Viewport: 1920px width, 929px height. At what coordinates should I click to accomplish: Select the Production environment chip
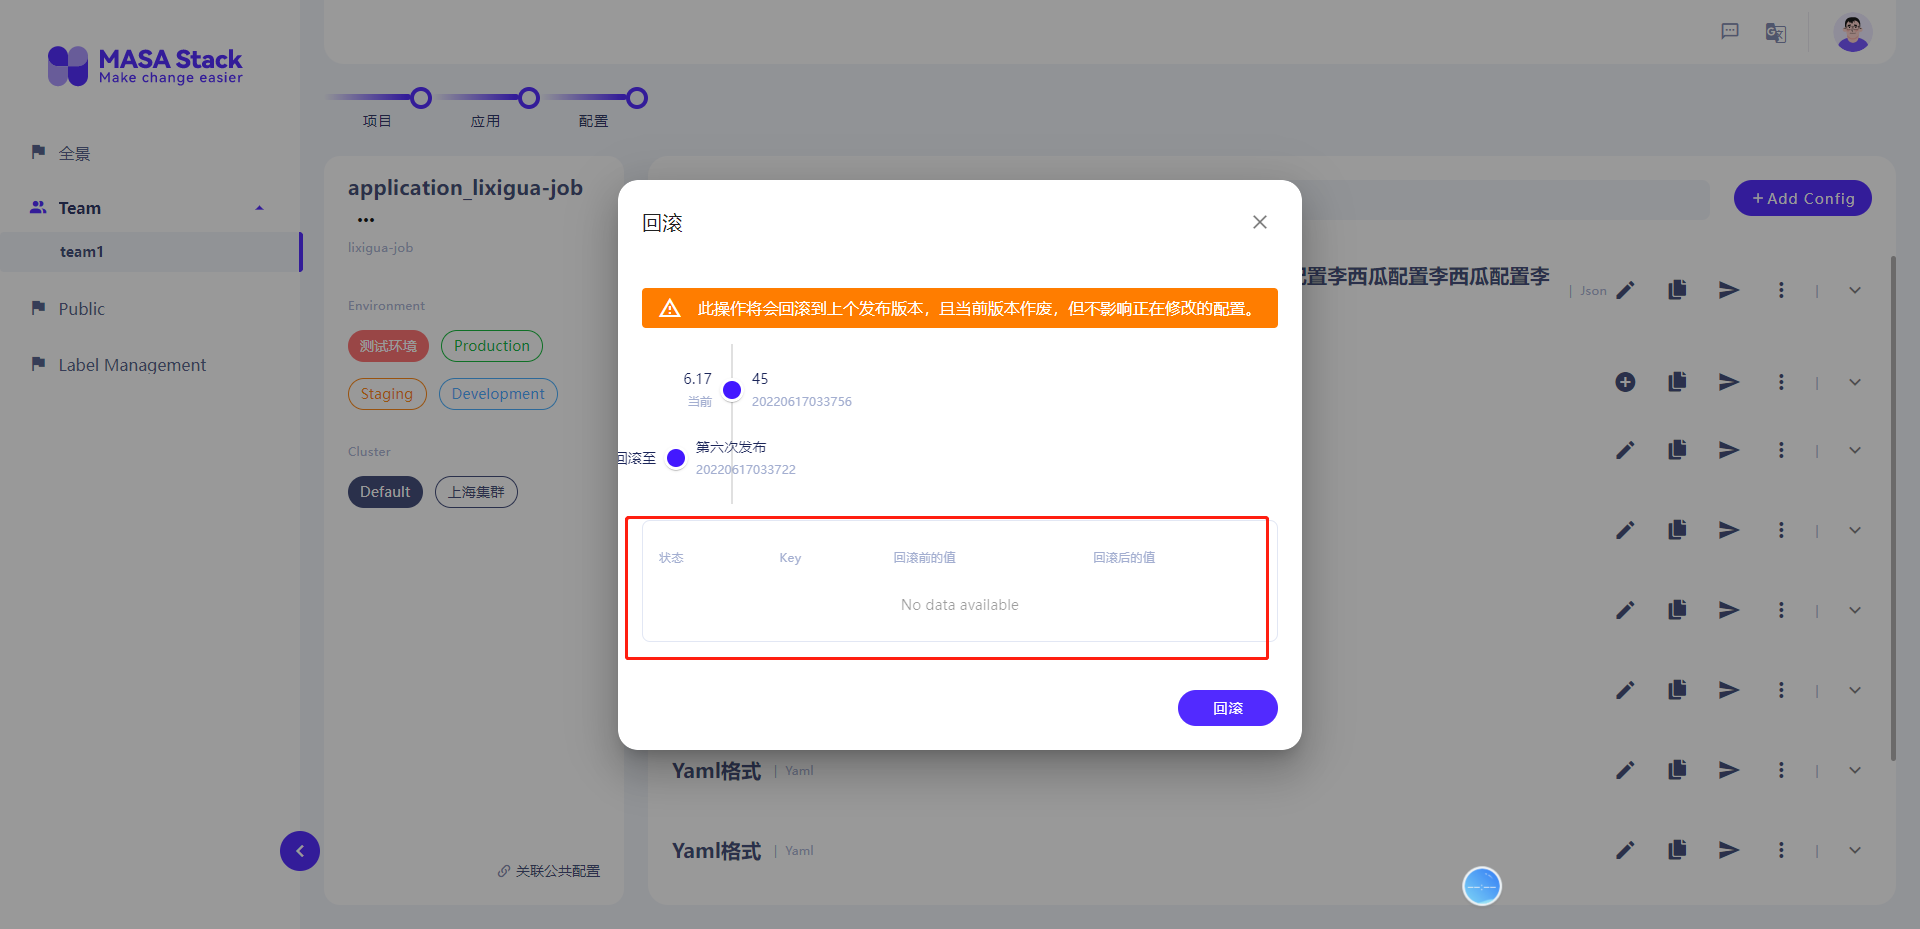(x=491, y=346)
